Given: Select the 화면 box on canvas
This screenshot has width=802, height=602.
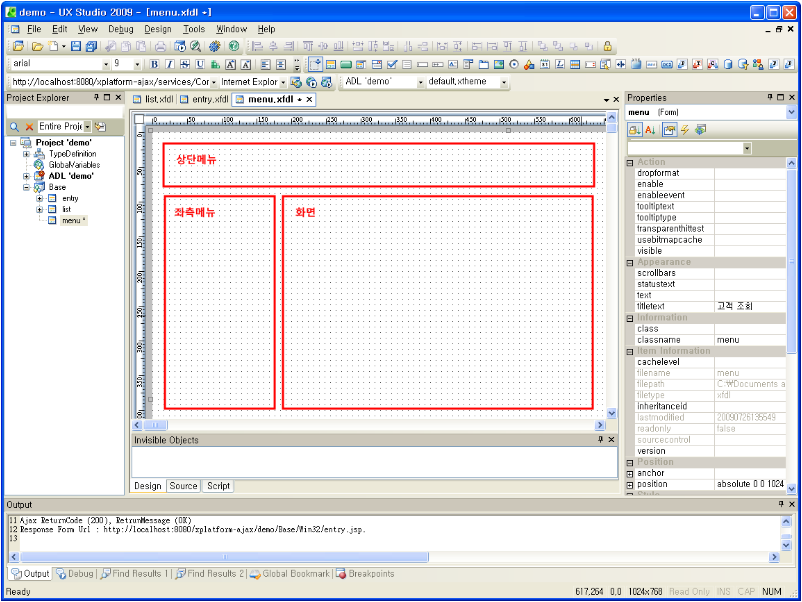Looking at the screenshot, I should coord(438,302).
